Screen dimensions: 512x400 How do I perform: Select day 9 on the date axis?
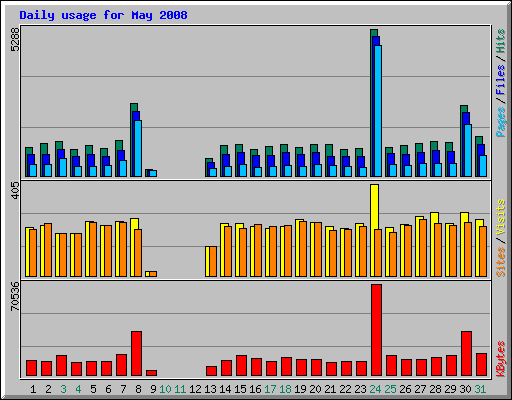tap(153, 389)
